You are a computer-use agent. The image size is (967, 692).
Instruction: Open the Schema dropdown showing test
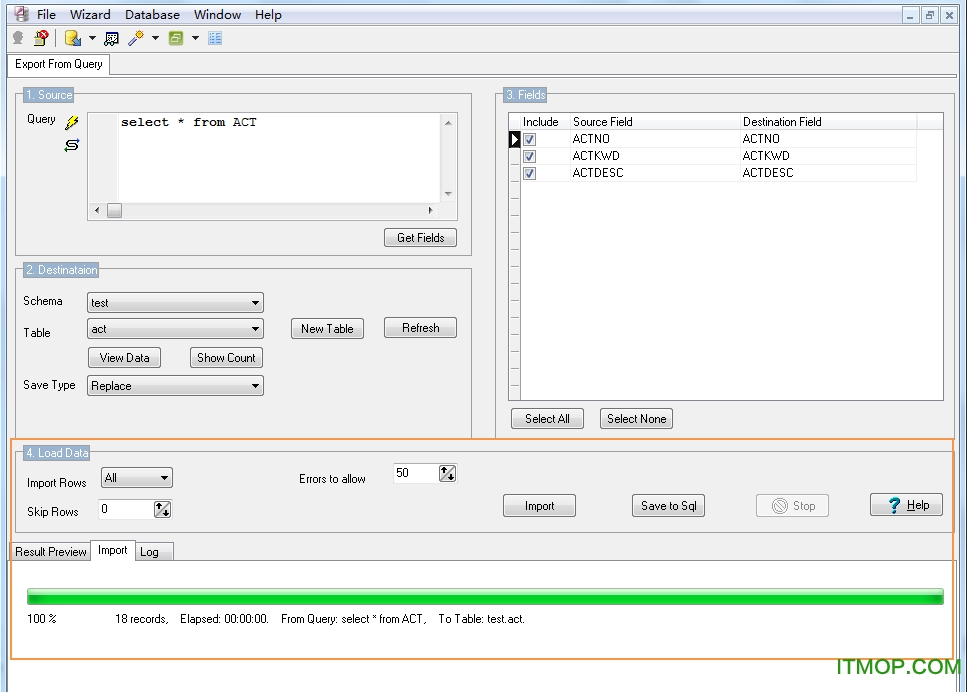click(x=256, y=302)
